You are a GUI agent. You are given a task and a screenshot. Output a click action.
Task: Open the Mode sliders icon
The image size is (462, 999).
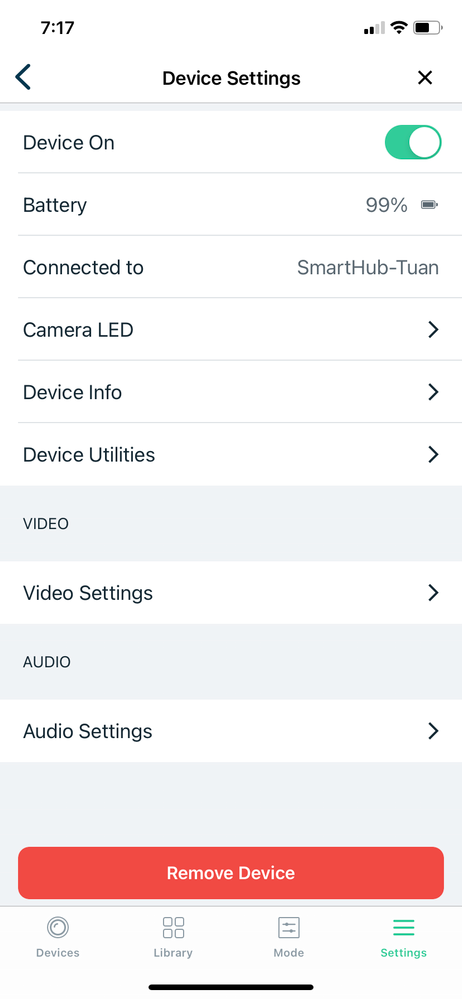pos(289,927)
